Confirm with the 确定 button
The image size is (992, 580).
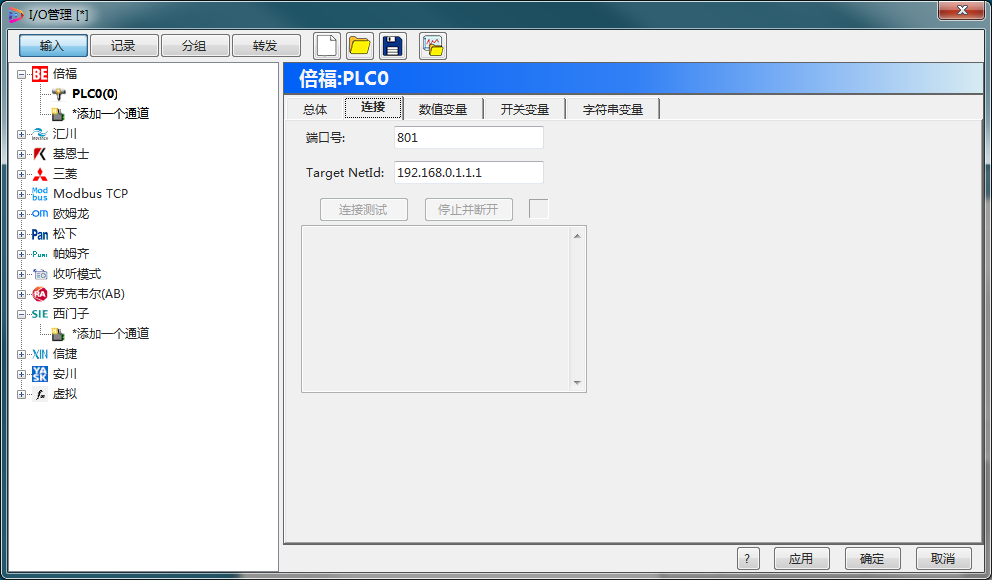pyautogui.click(x=872, y=558)
